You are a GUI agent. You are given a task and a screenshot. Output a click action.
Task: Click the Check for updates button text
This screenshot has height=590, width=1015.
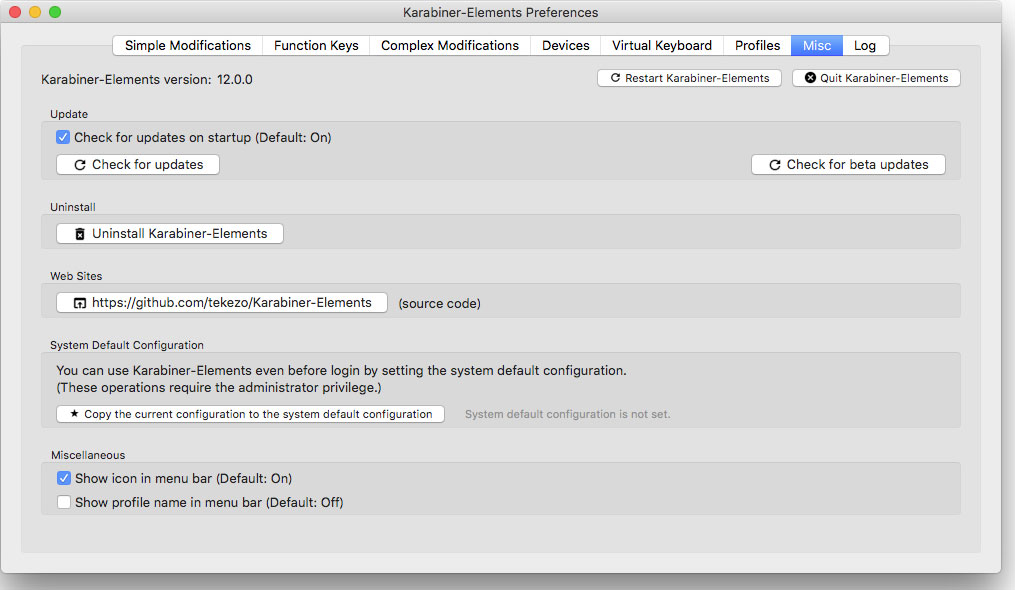pos(148,165)
